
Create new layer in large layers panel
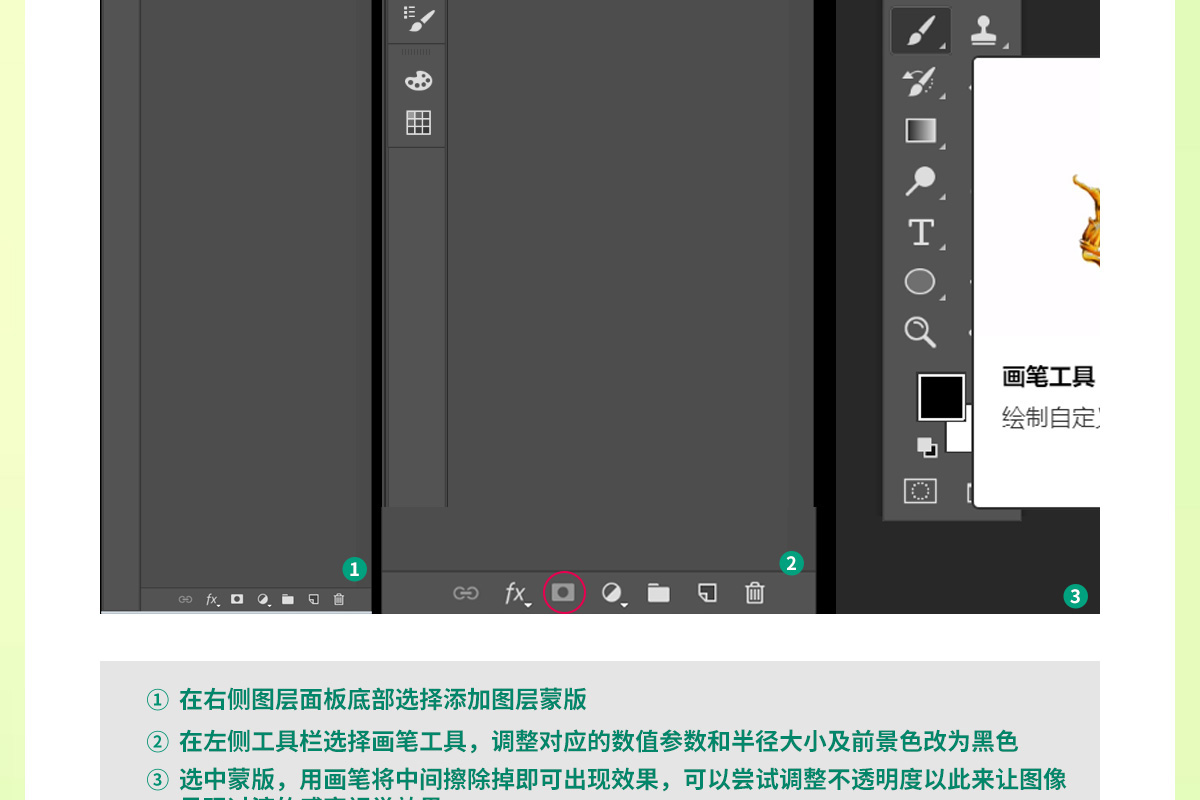pyautogui.click(x=707, y=593)
